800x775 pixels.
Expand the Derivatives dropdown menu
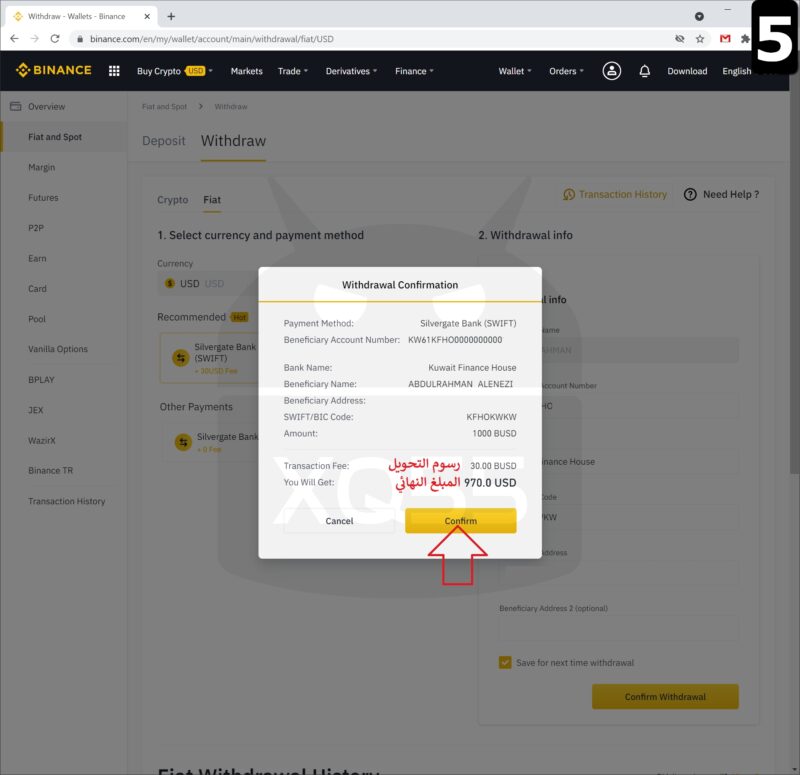click(352, 71)
